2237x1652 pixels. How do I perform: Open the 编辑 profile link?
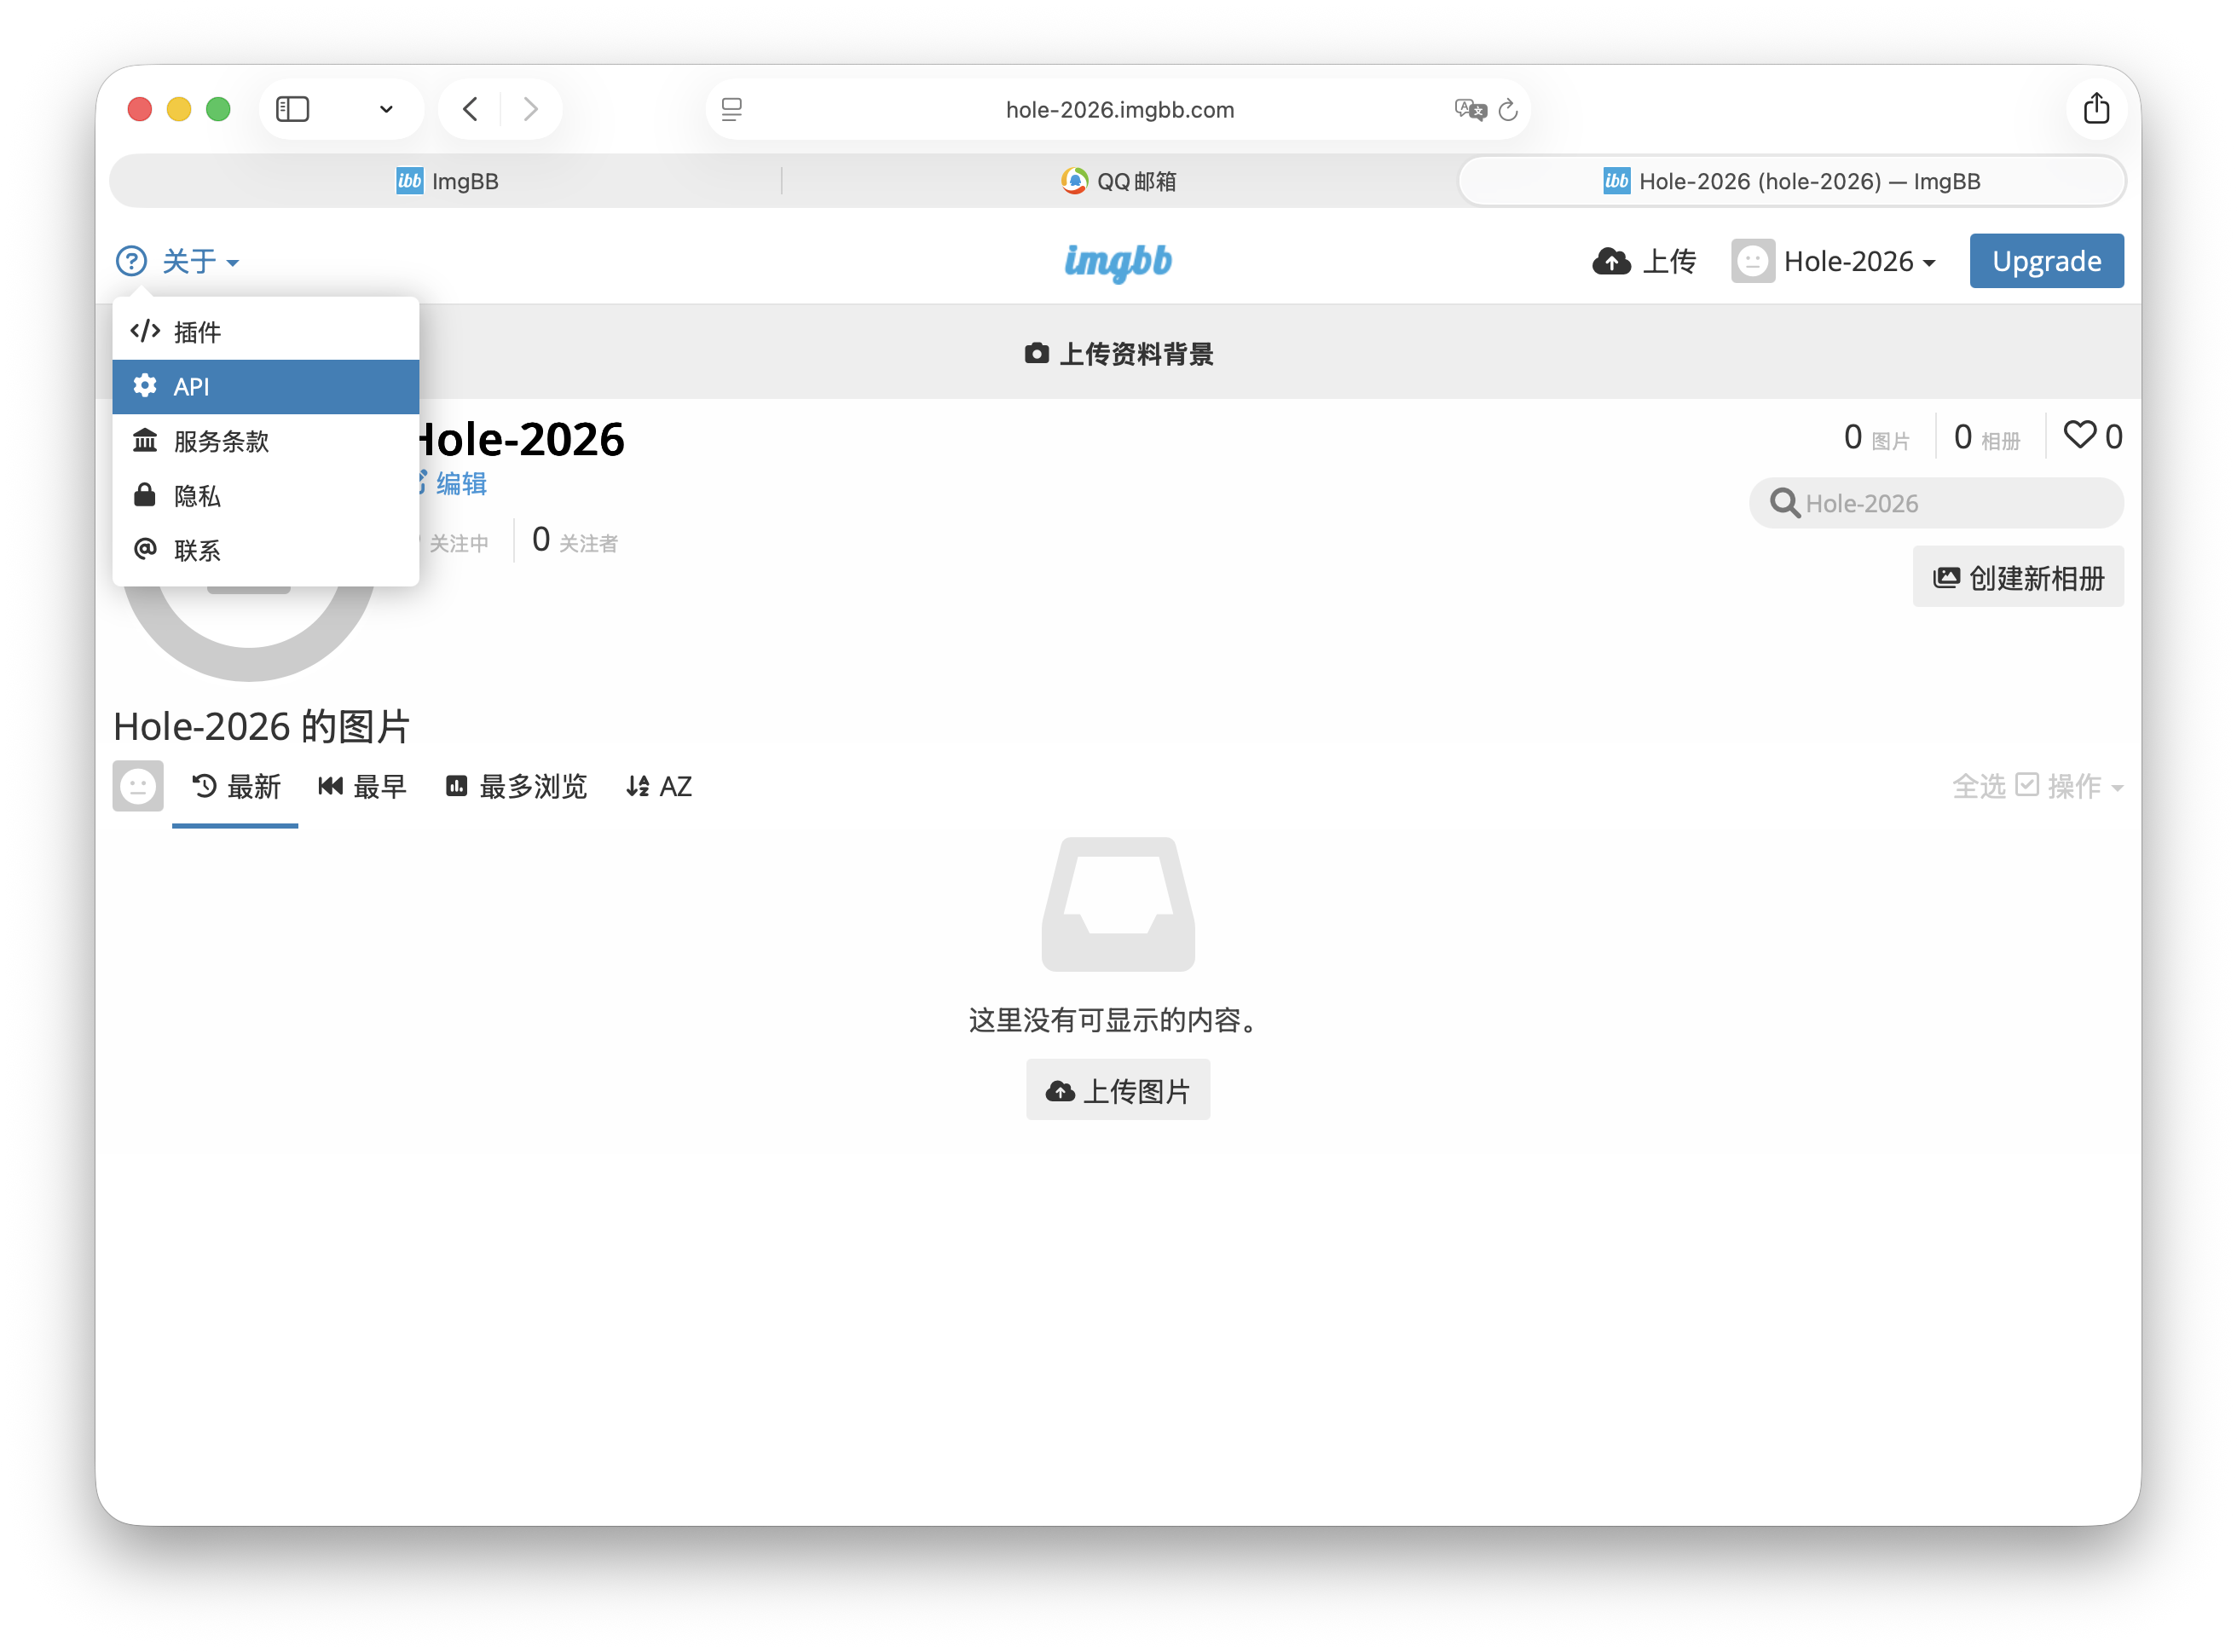(460, 484)
